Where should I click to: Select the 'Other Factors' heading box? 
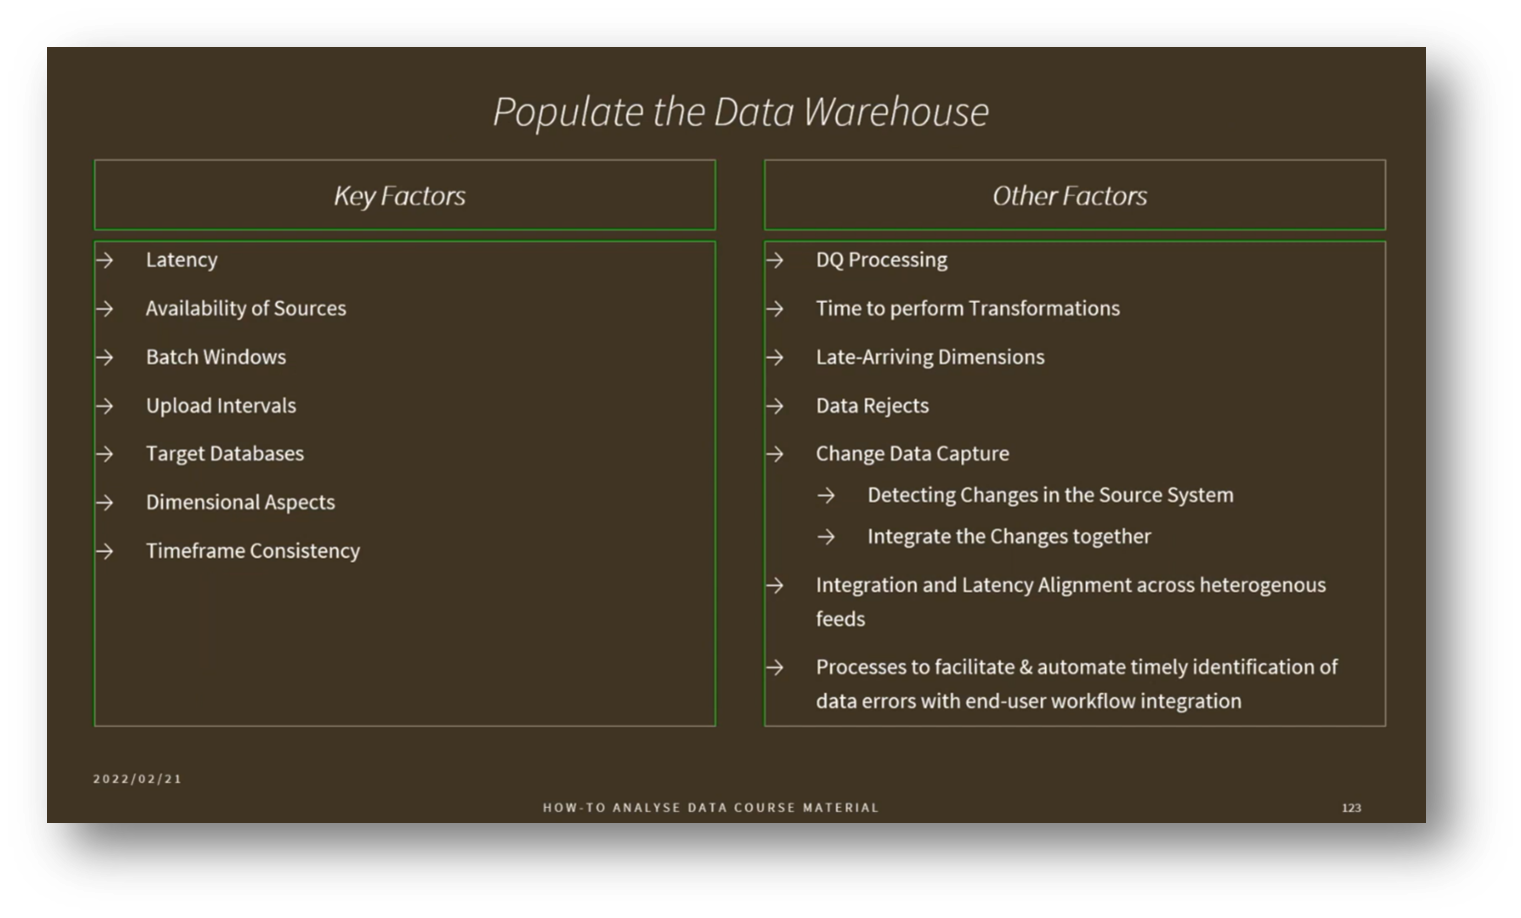1075,195
